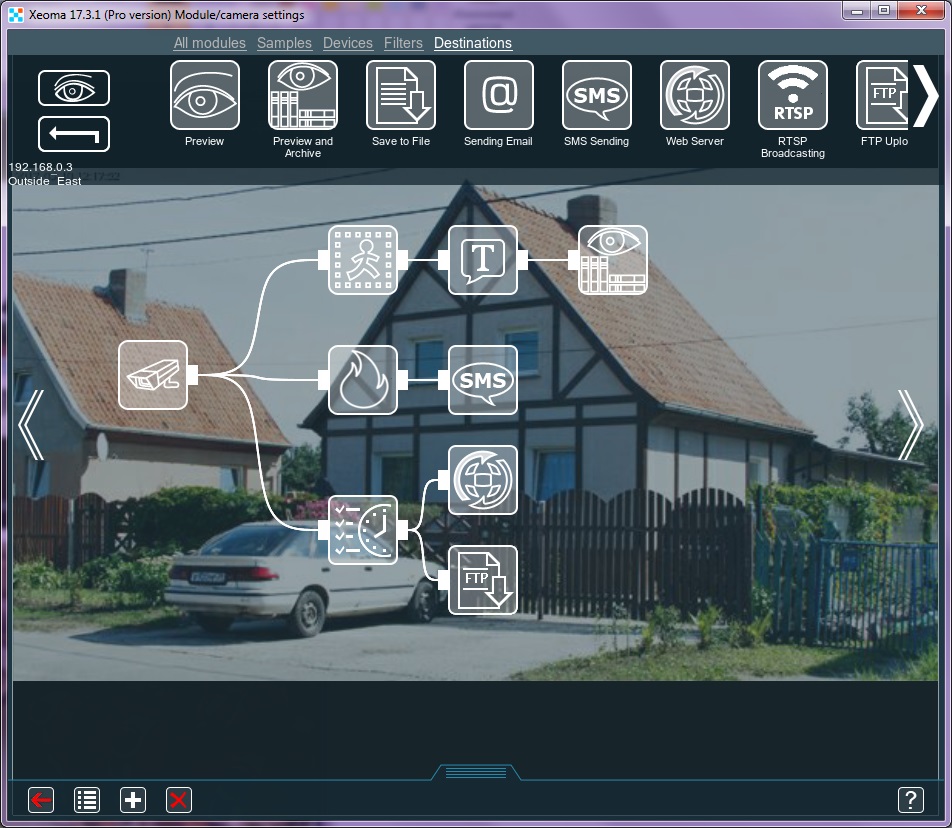This screenshot has height=828, width=952.
Task: Click the fire detector node
Action: pyautogui.click(x=363, y=380)
